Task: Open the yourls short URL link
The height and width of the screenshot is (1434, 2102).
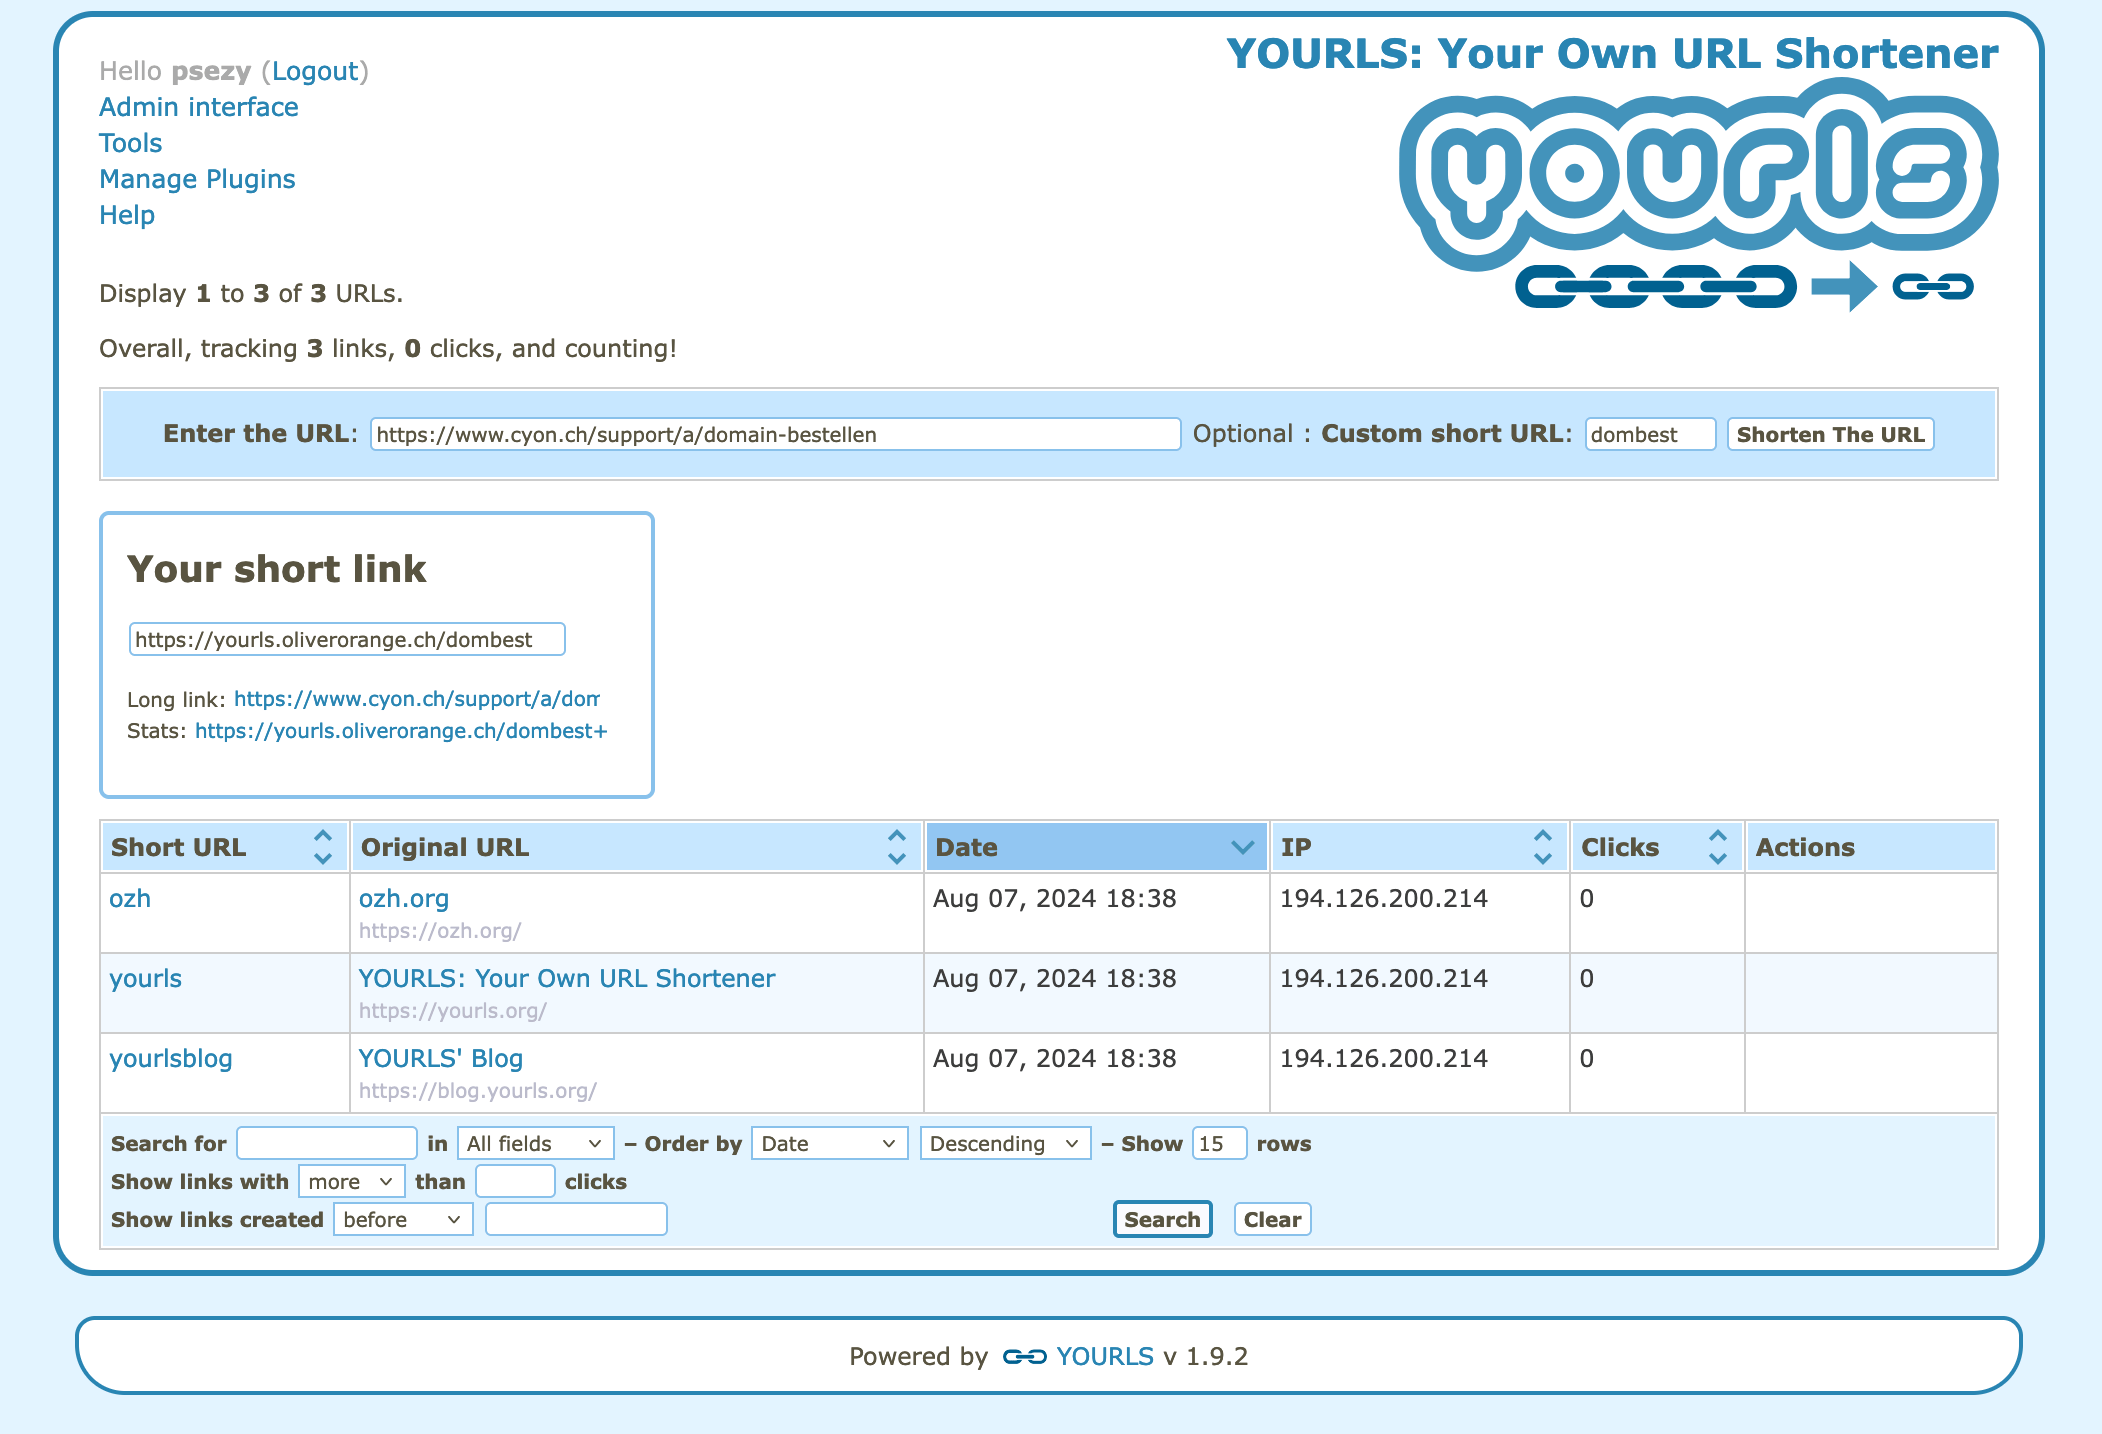Action: pos(145,978)
